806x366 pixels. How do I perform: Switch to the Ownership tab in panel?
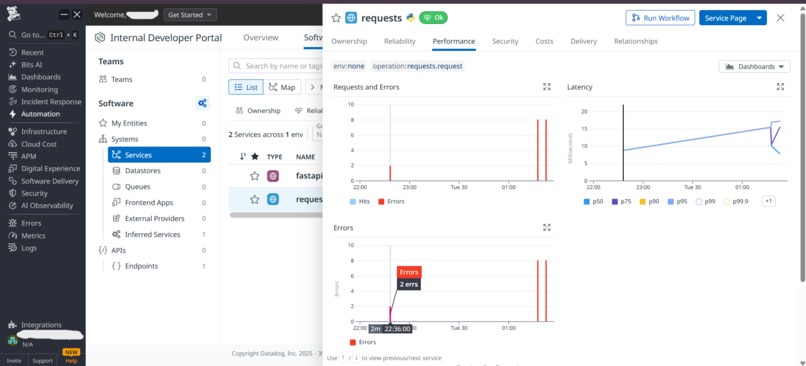click(x=349, y=41)
